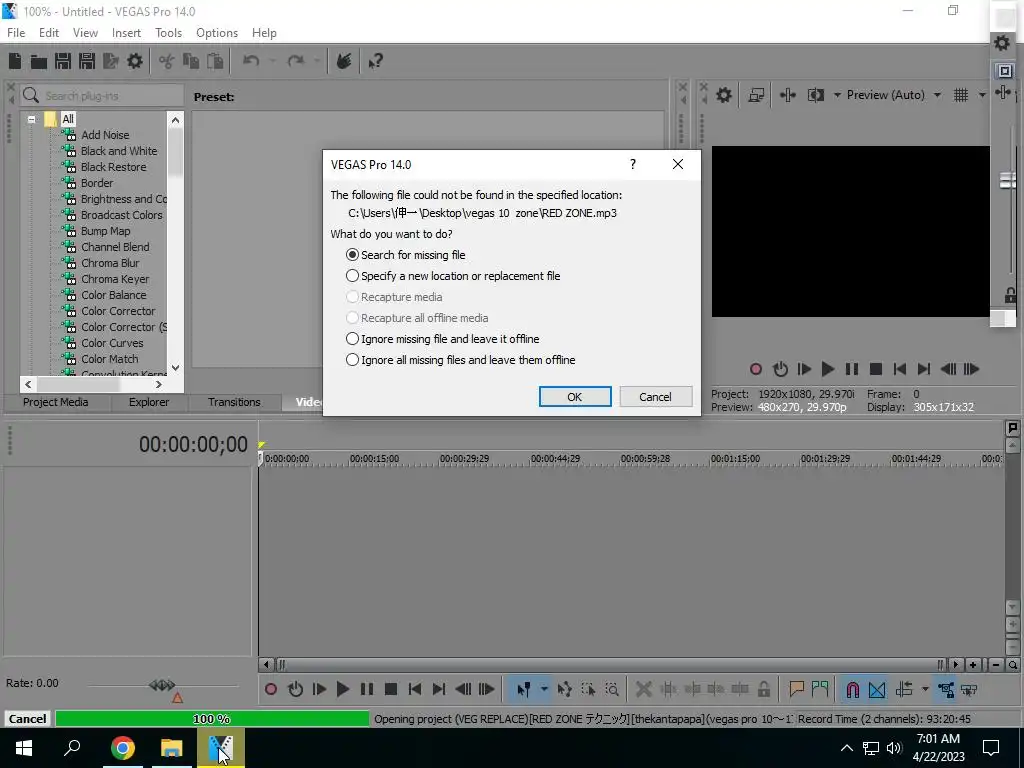
Task: Open the Undo history dropdown arrow
Action: click(x=272, y=61)
